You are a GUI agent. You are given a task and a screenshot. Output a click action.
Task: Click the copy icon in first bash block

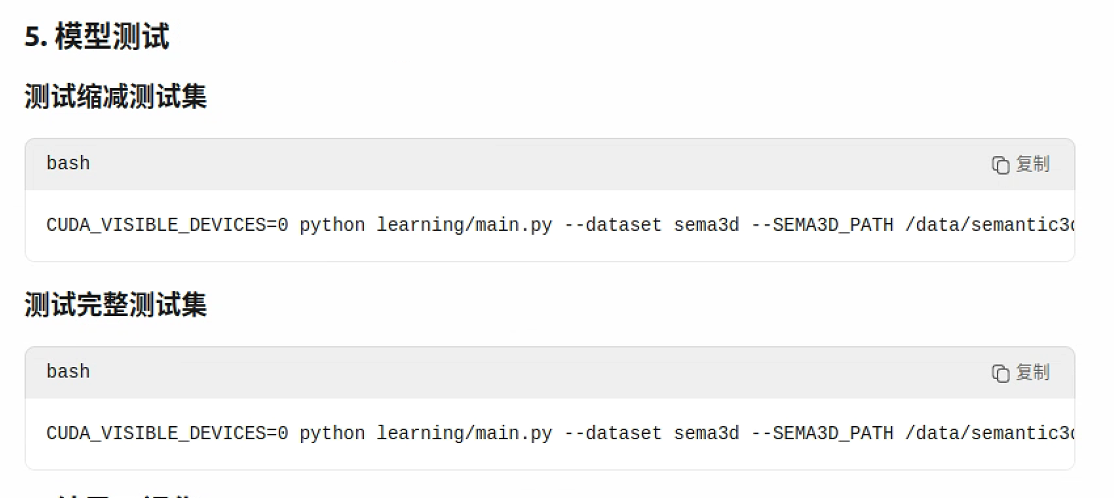pyautogui.click(x=1000, y=165)
